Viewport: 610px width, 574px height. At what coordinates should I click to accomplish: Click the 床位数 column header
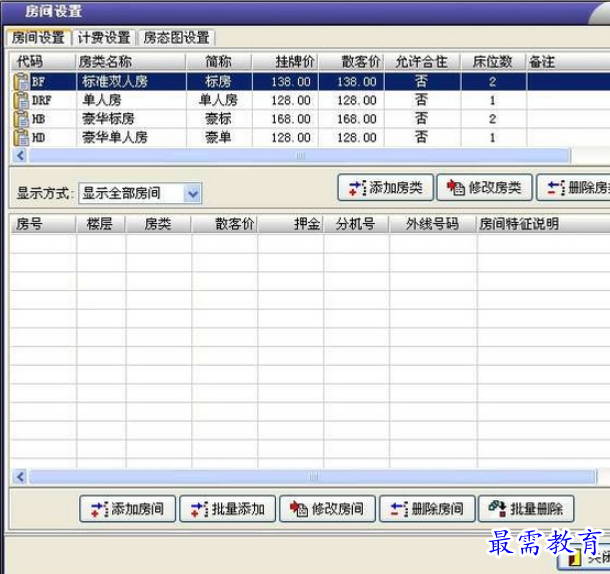493,62
